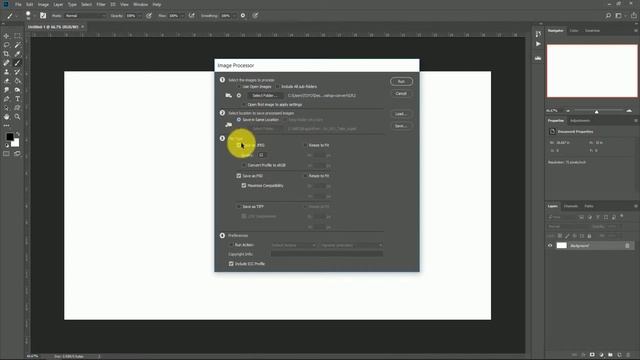Toggle Maximize Compatibility checkbox

coord(244,186)
